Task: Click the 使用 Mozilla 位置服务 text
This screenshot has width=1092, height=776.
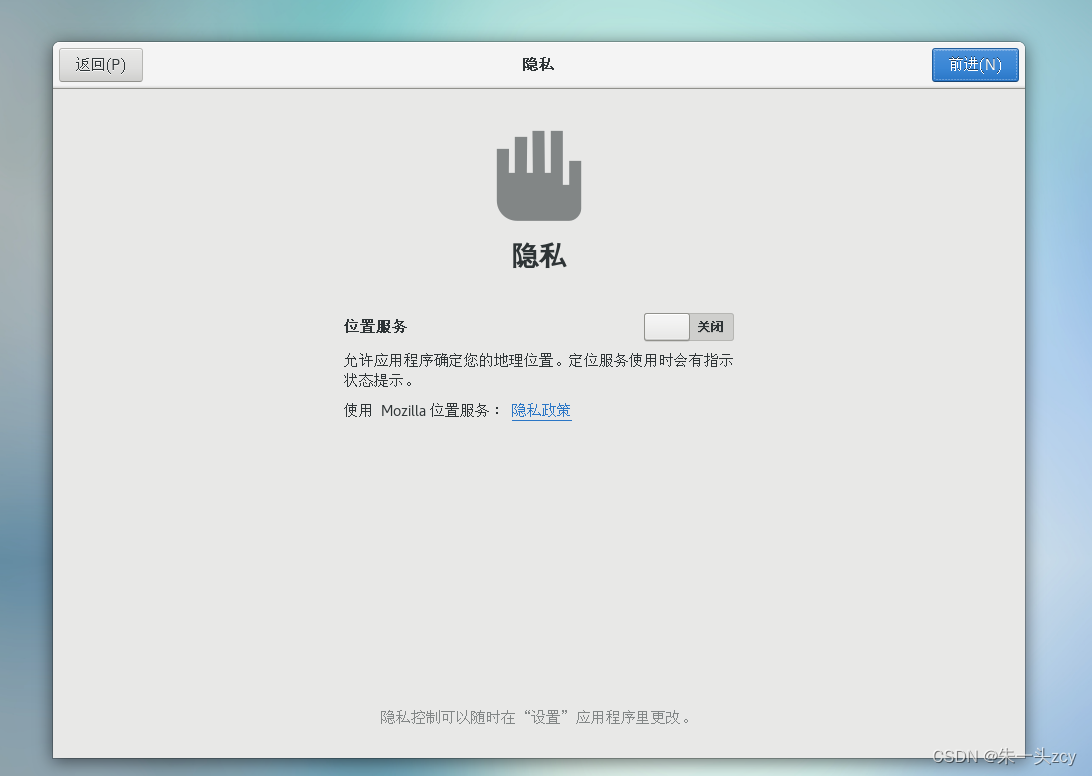Action: tap(422, 410)
